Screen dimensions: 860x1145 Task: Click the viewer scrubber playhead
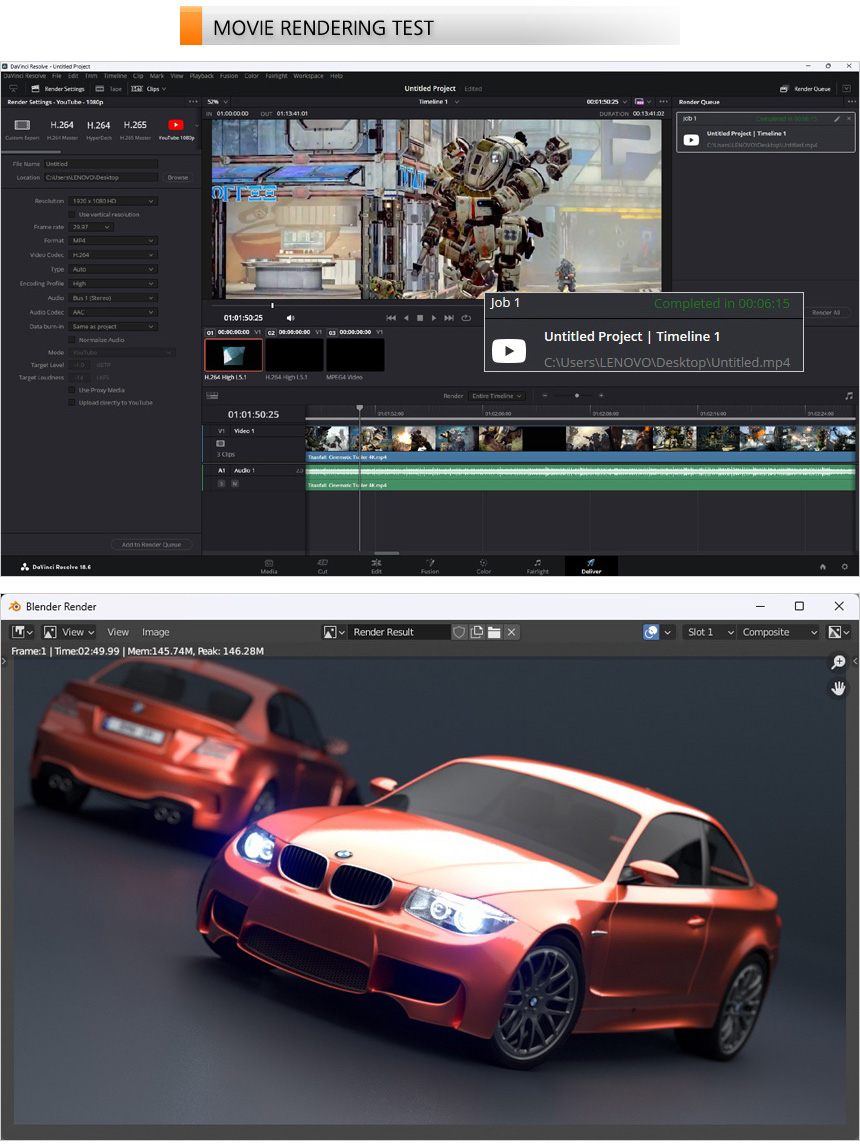pos(272,305)
